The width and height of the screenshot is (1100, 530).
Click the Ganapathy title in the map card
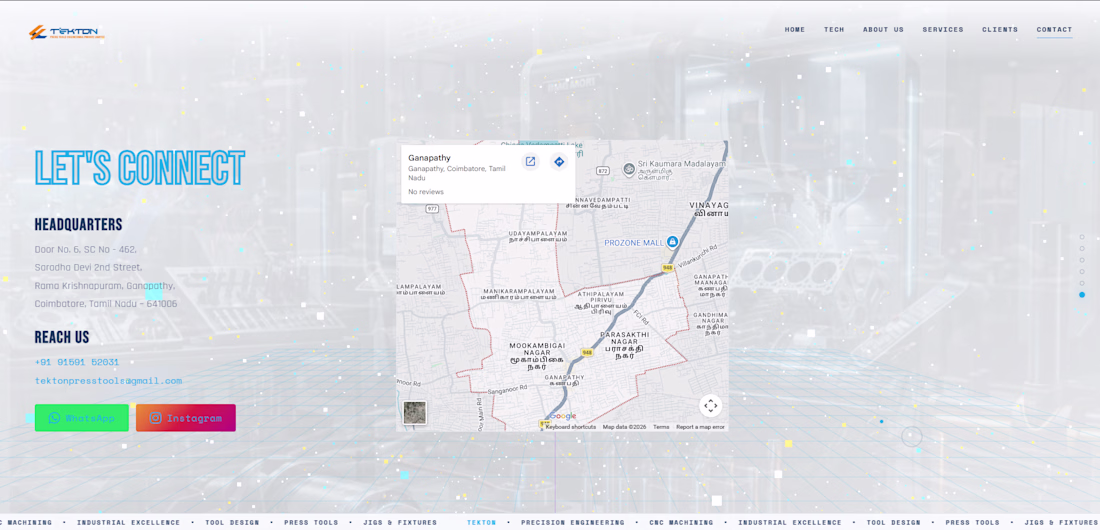click(x=429, y=158)
